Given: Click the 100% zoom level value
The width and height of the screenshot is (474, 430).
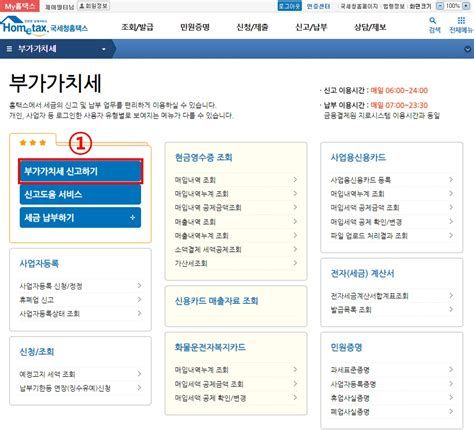Looking at the screenshot, I should click(x=453, y=6).
